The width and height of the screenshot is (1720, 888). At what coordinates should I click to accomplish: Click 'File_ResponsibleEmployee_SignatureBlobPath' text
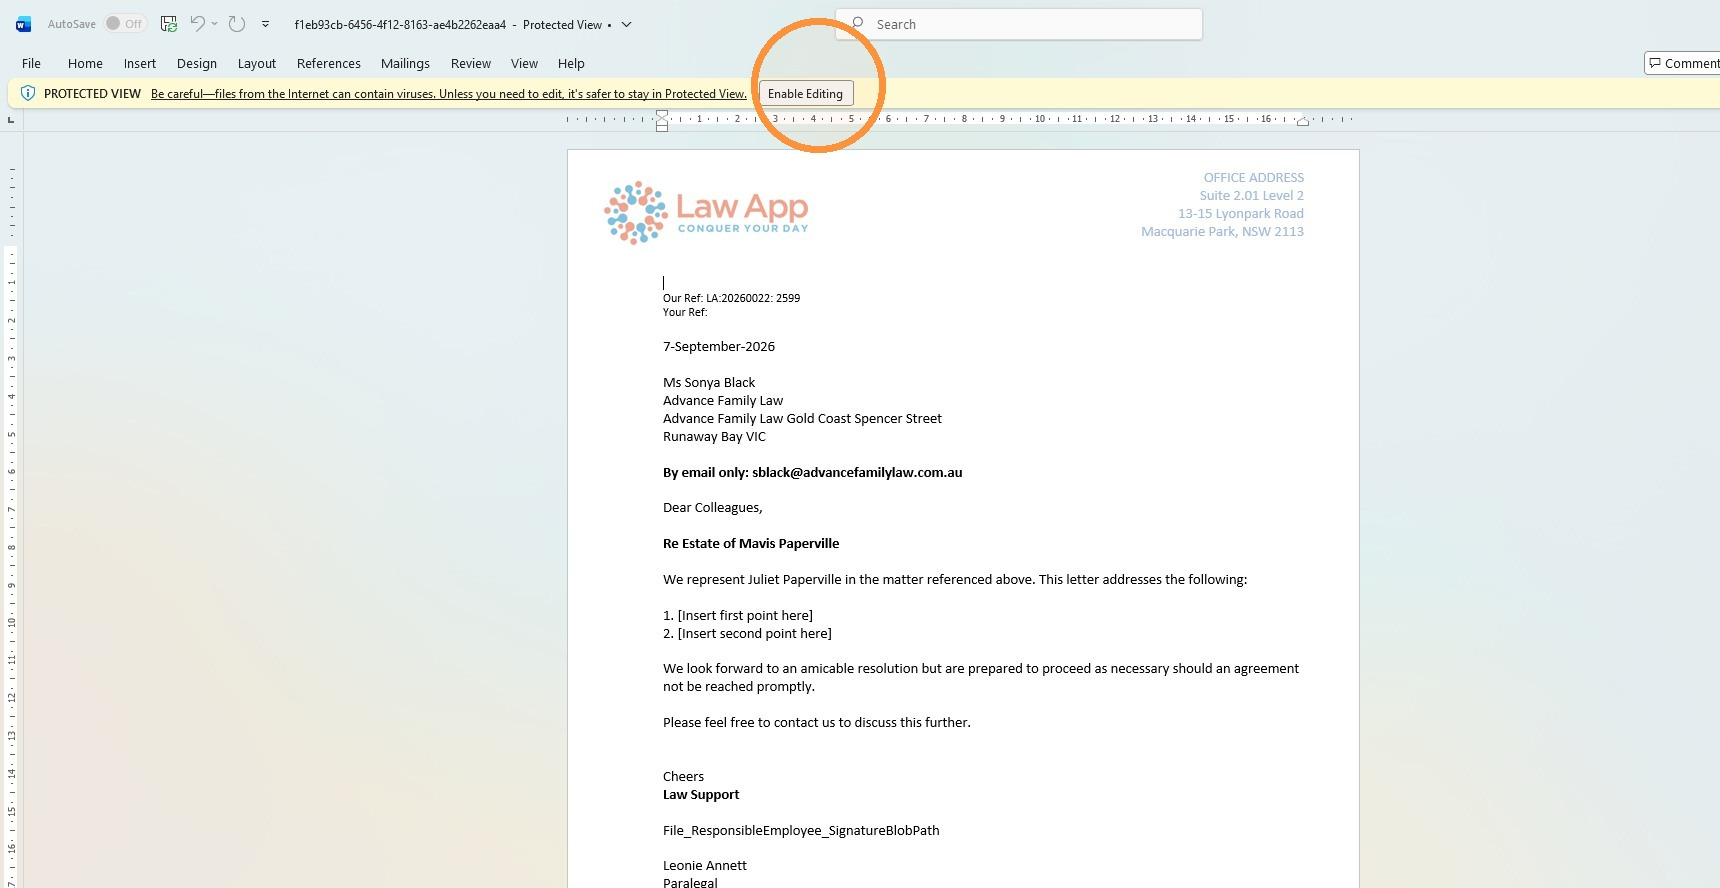tap(801, 831)
